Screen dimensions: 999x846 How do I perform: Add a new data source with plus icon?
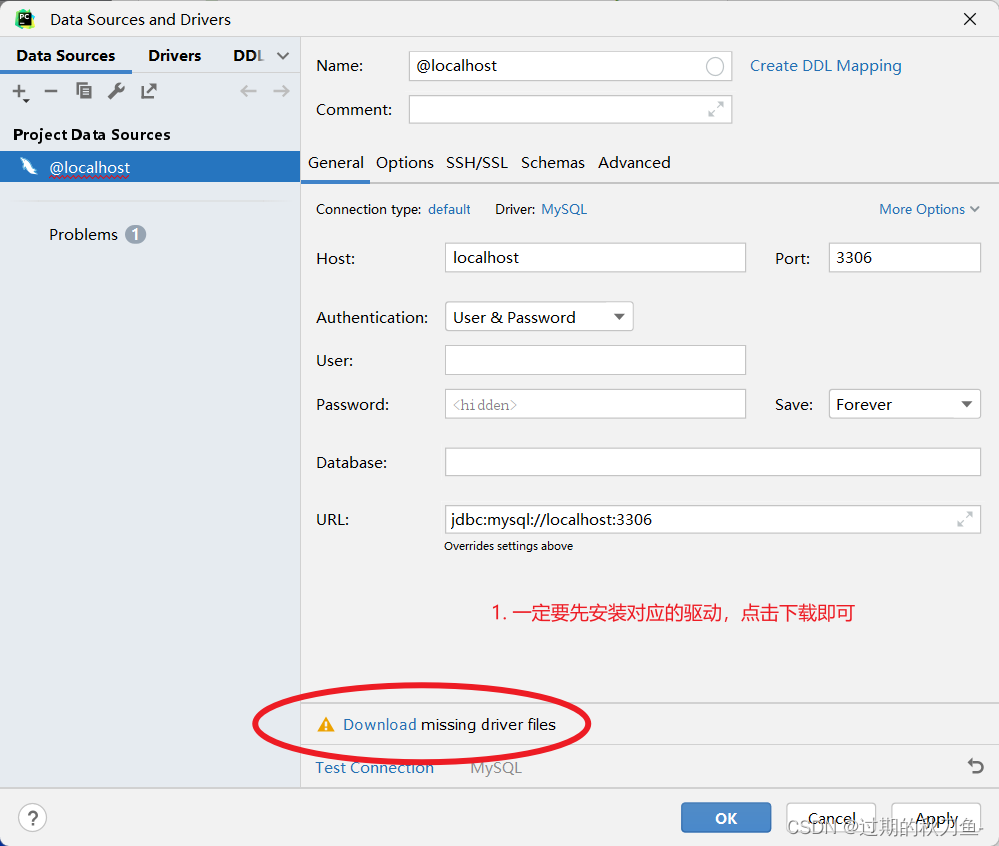(20, 92)
